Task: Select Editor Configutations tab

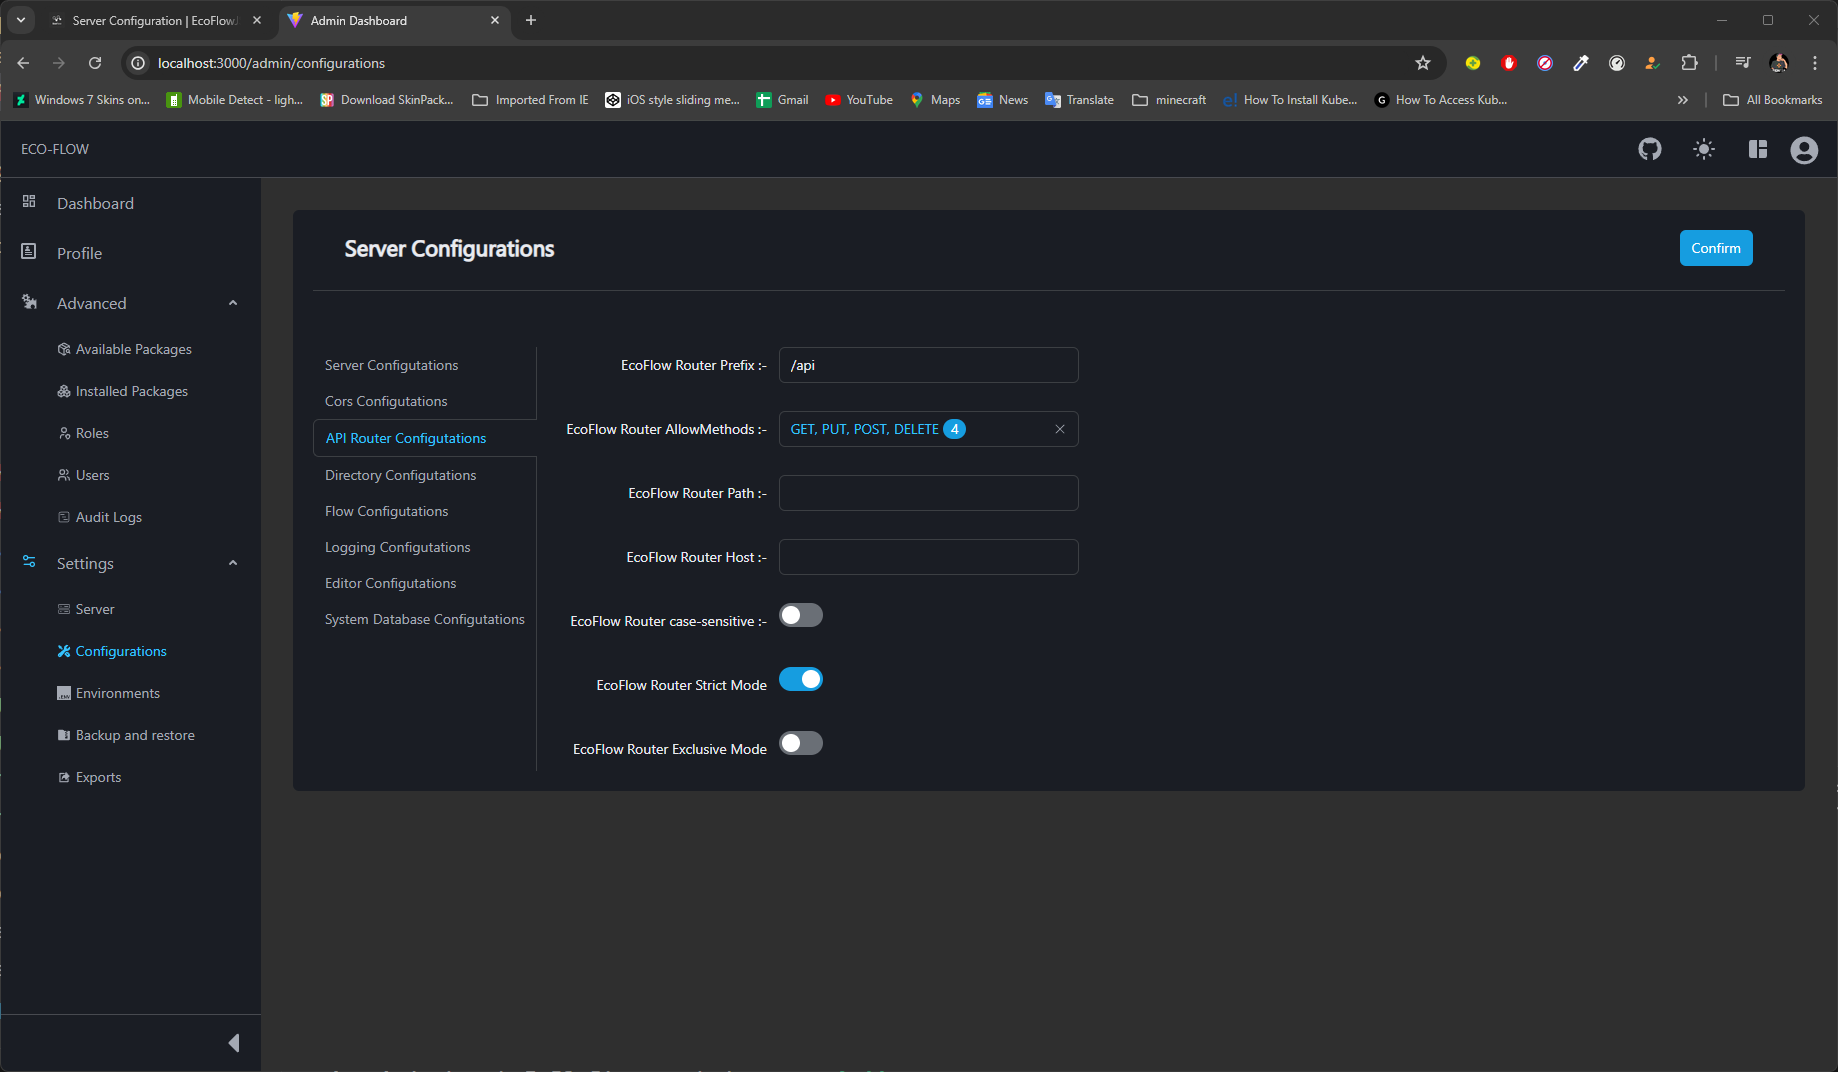Action: click(x=390, y=583)
